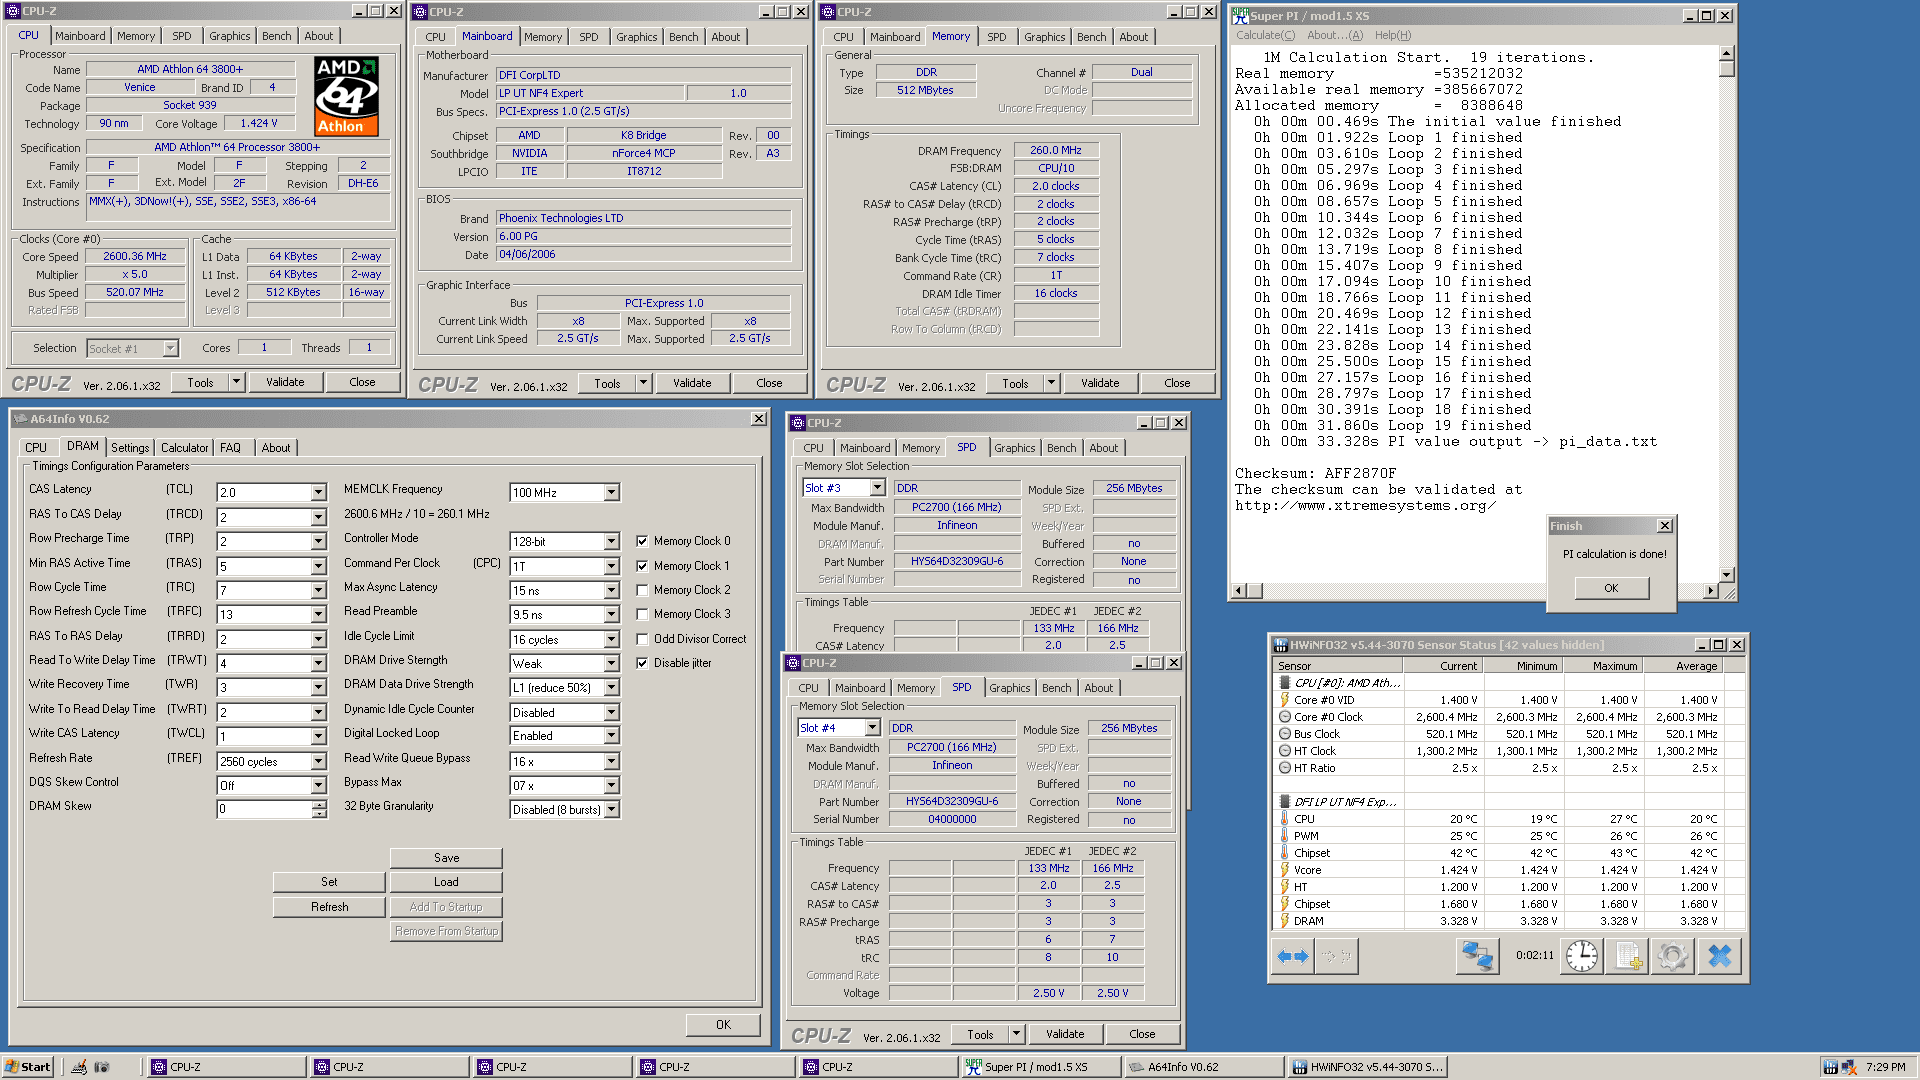This screenshot has height=1080, width=1920.
Task: Click Core #0 VID lightning icon
Action: (1285, 700)
